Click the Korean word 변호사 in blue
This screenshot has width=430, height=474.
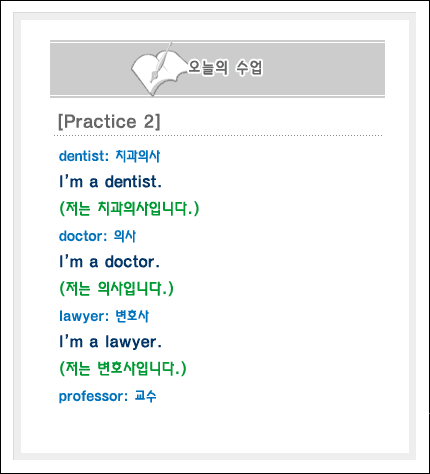(x=132, y=316)
